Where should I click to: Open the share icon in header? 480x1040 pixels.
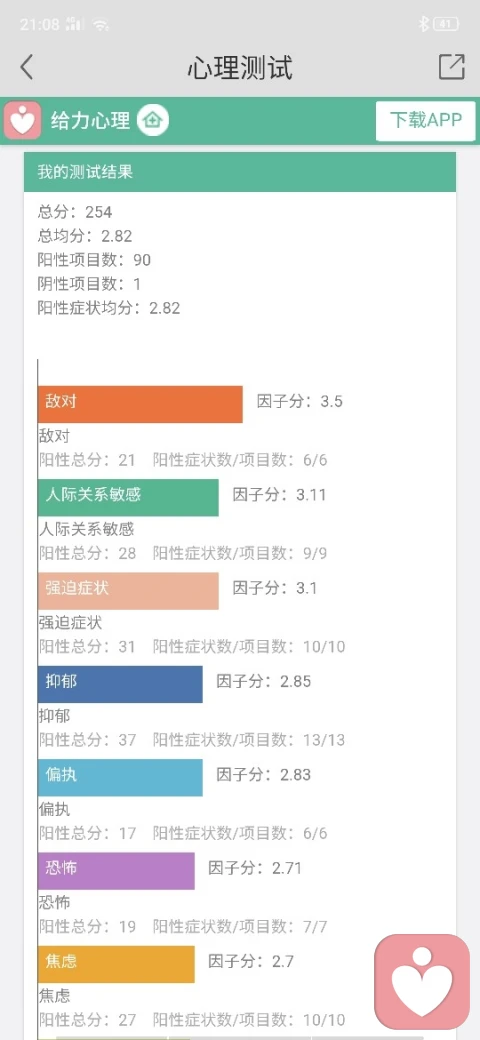coord(451,67)
